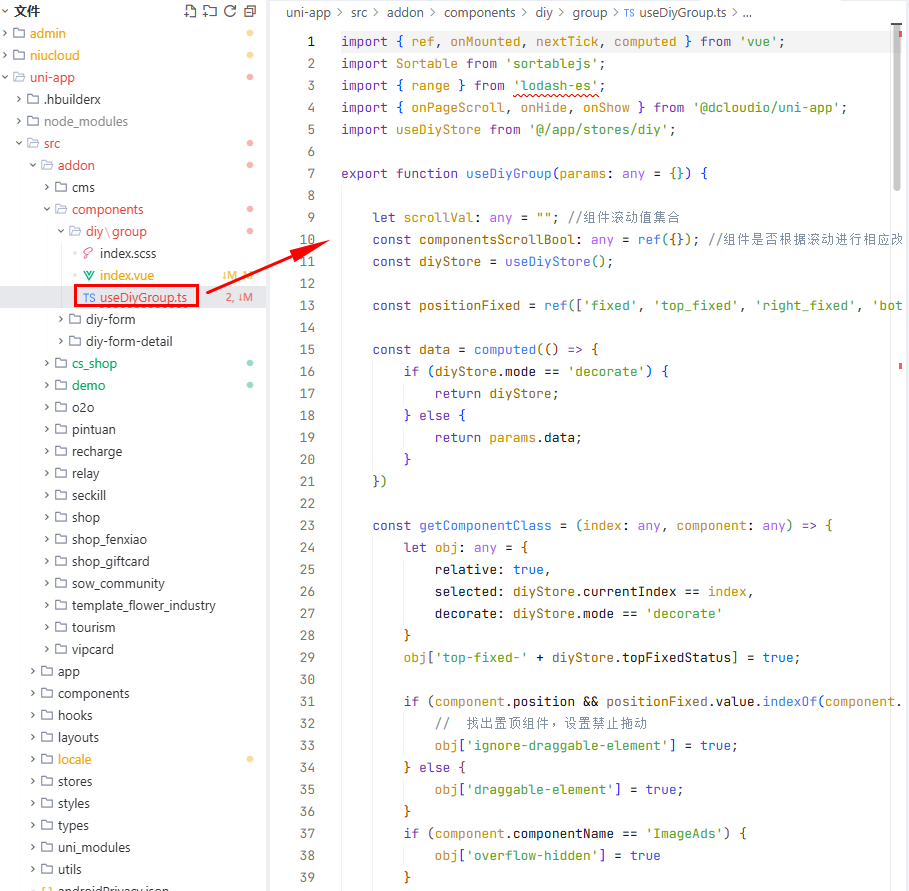
Task: Click the 'addon' breadcrumb segment
Action: [x=405, y=13]
